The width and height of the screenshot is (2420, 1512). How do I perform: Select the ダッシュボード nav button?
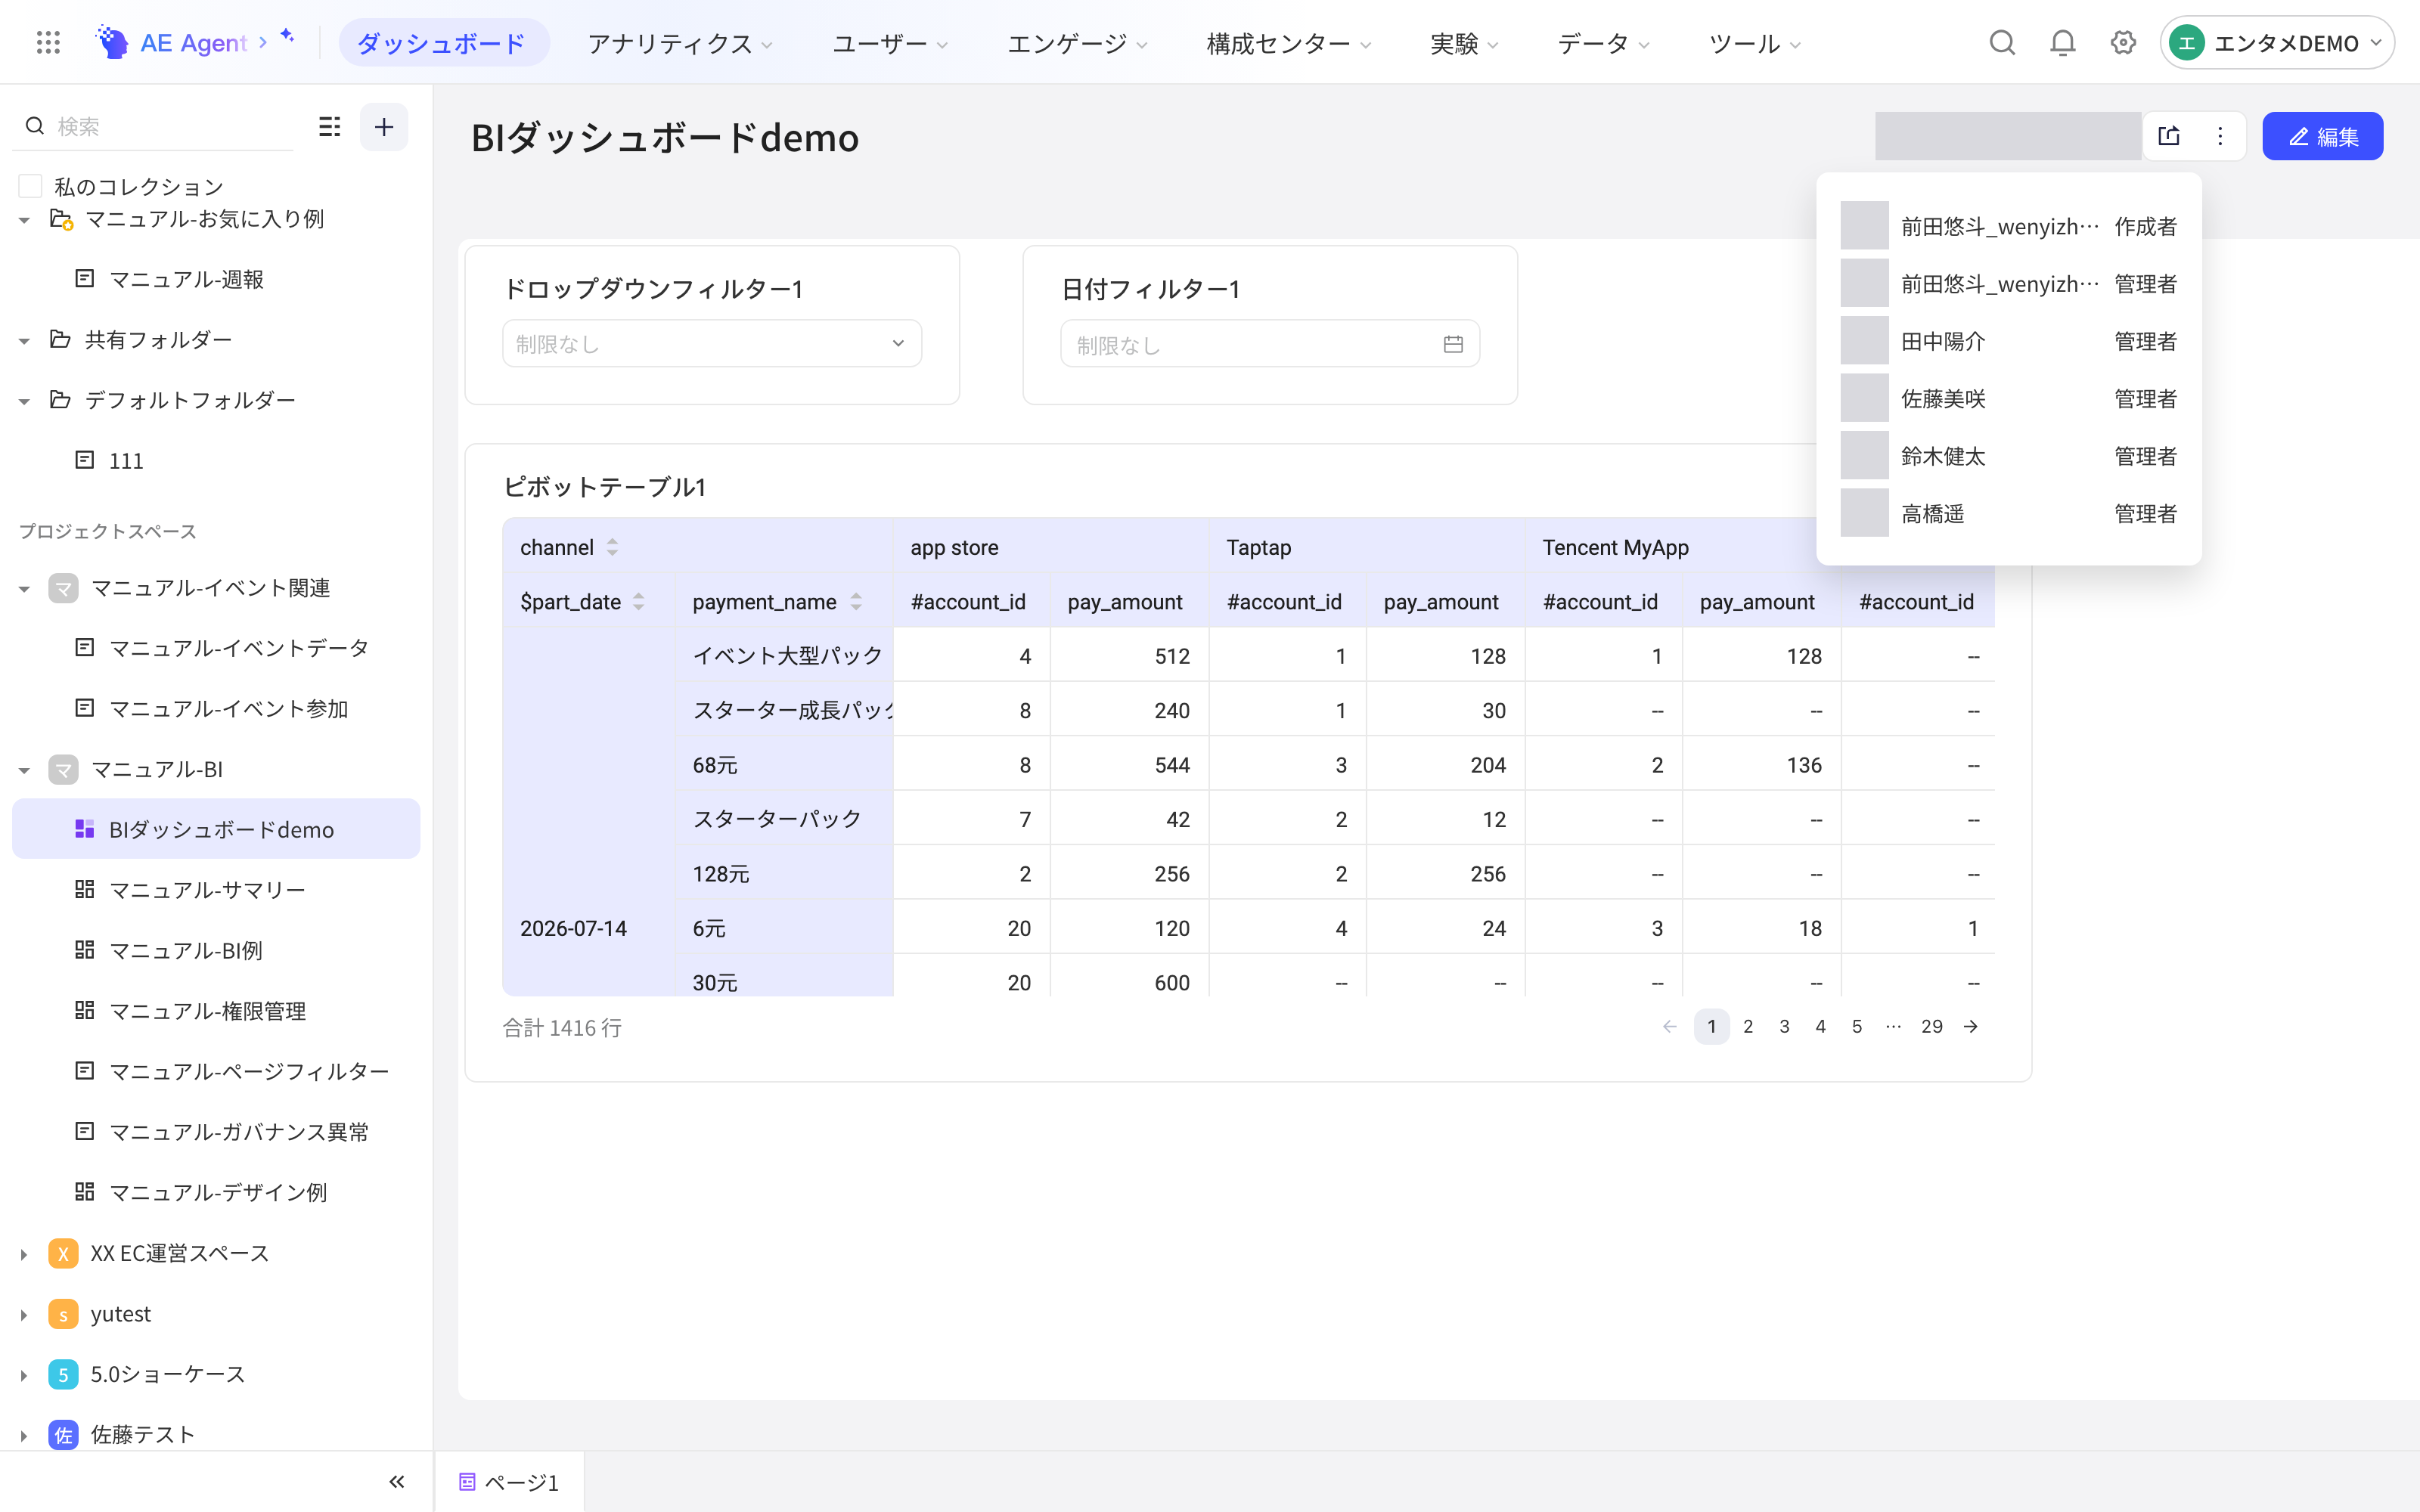pos(443,43)
